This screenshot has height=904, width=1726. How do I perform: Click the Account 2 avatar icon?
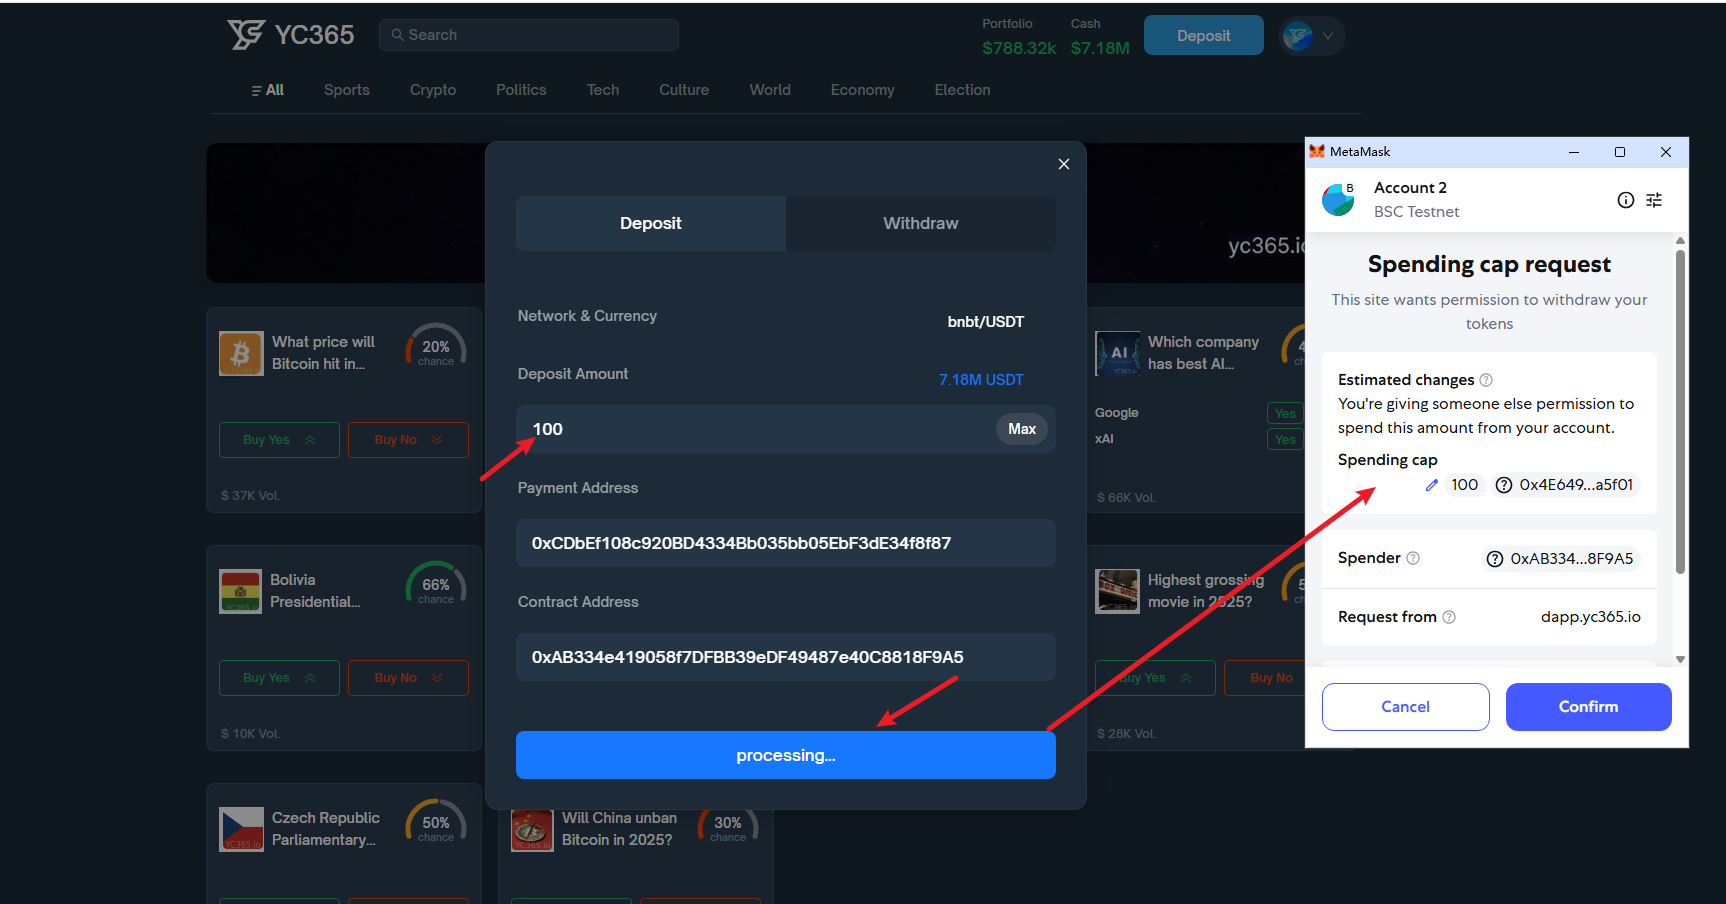point(1338,200)
